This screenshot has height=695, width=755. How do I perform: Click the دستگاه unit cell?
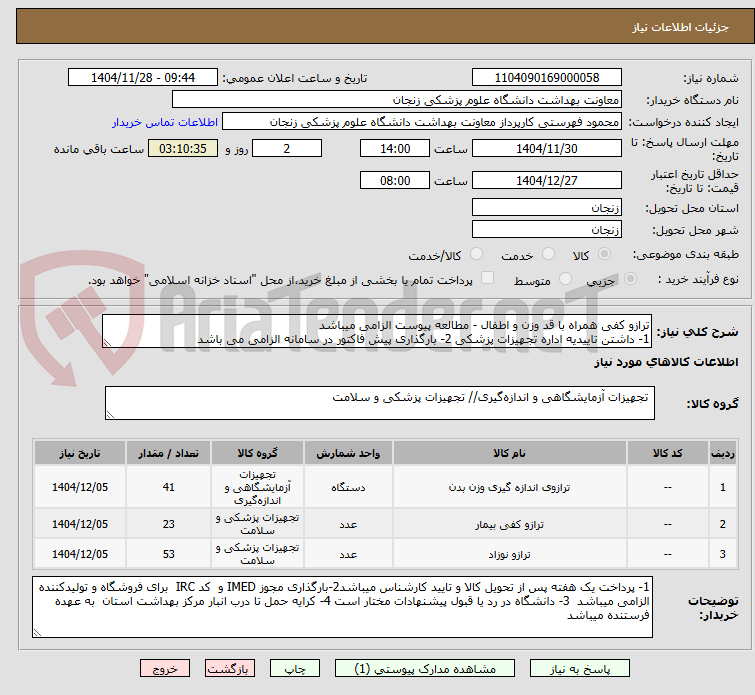pyautogui.click(x=348, y=487)
